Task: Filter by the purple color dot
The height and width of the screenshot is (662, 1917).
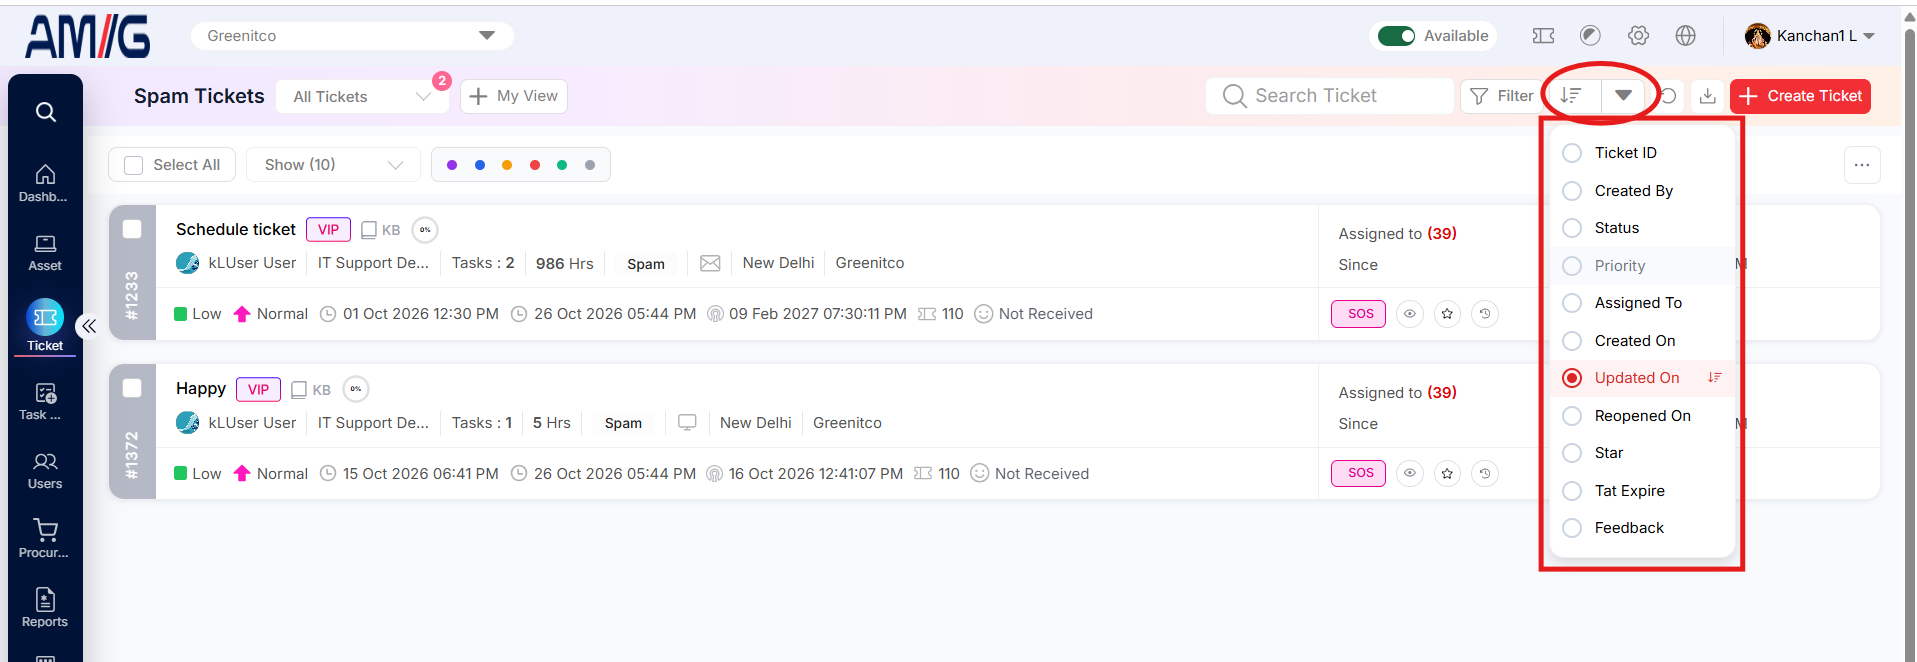Action: tap(452, 165)
